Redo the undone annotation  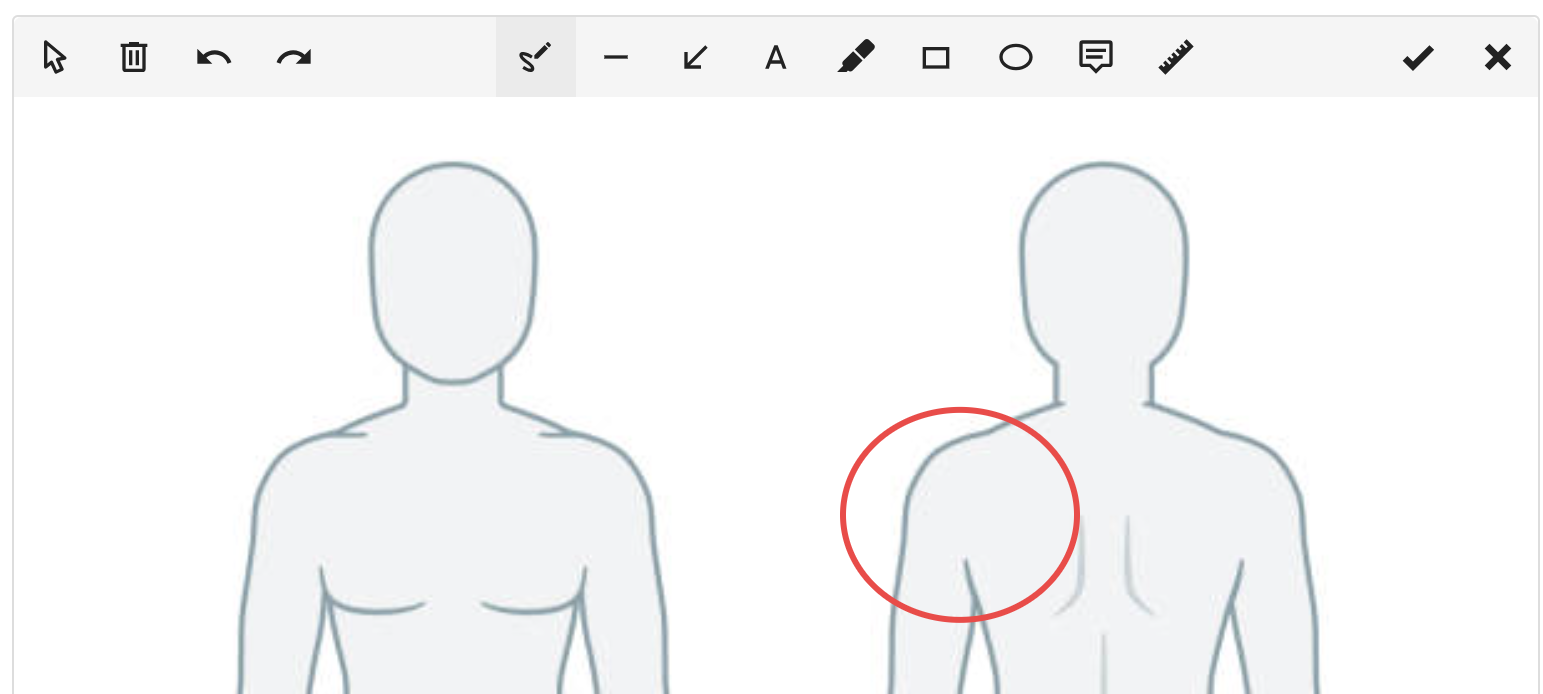coord(294,58)
